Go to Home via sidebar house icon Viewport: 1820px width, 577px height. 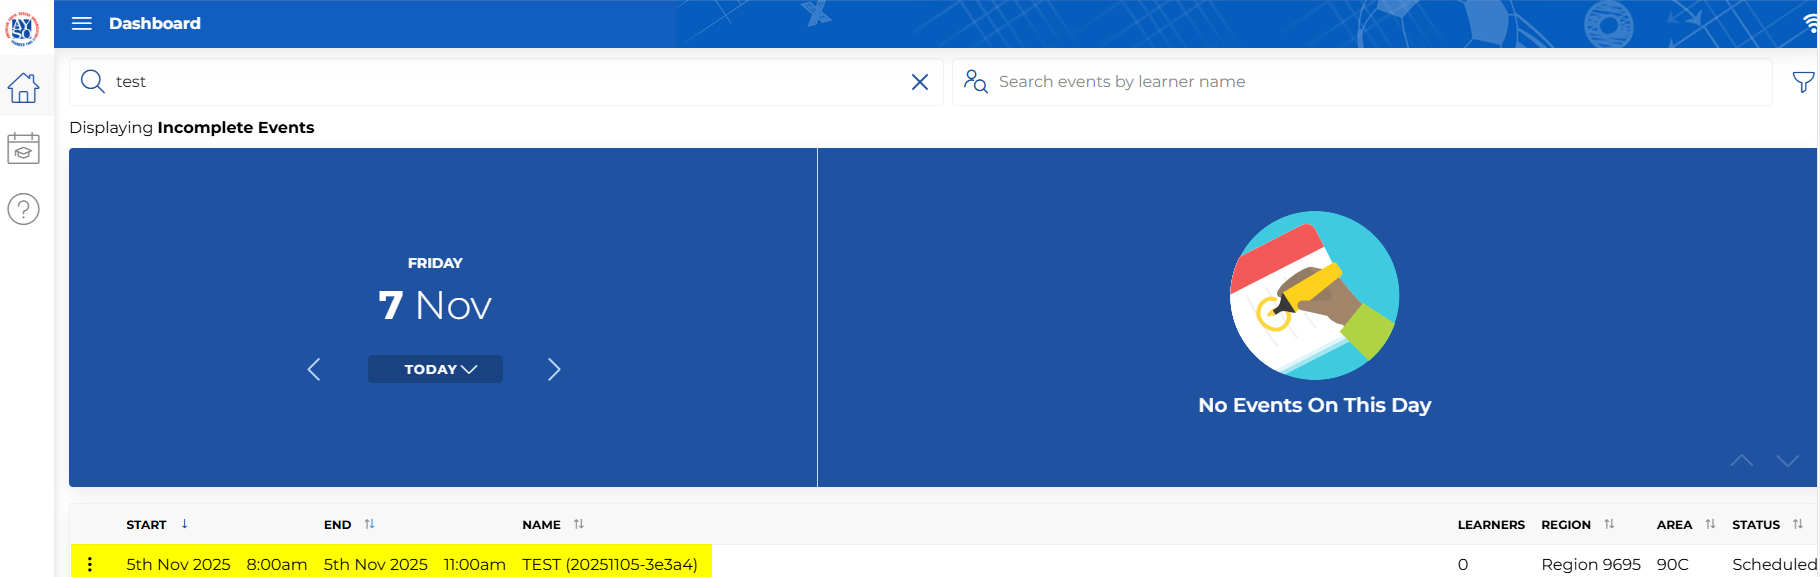click(x=23, y=88)
